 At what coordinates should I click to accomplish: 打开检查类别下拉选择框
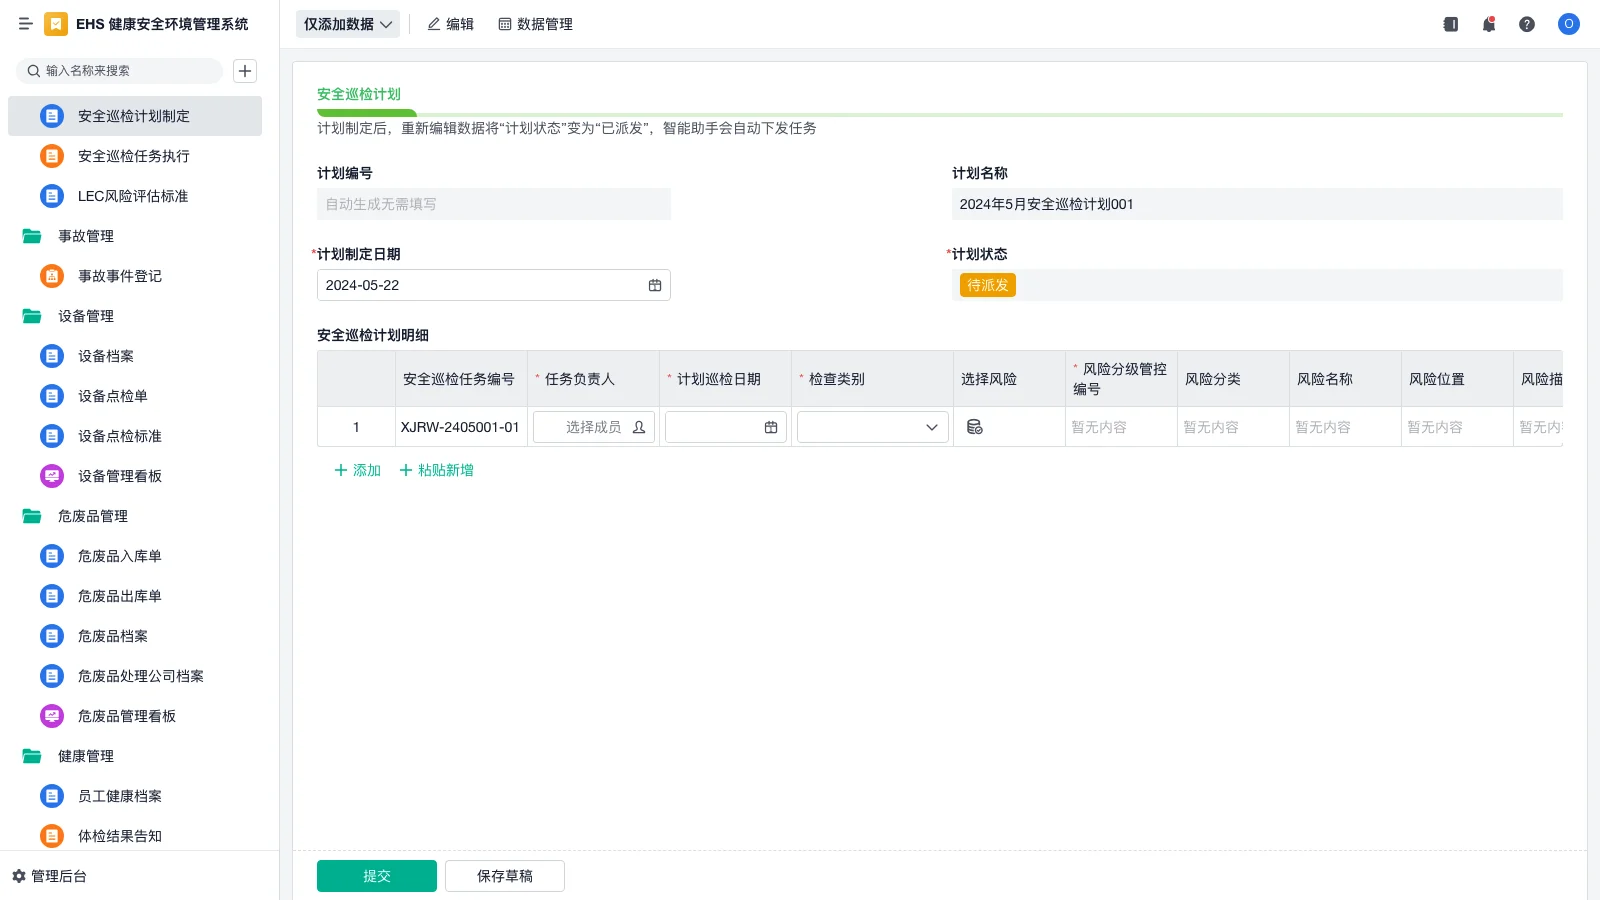pos(870,427)
